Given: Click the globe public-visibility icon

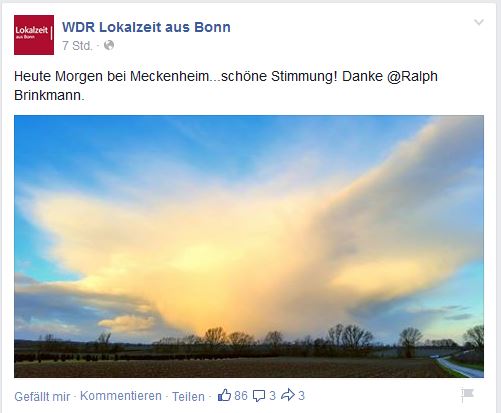Looking at the screenshot, I should click(x=109, y=45).
